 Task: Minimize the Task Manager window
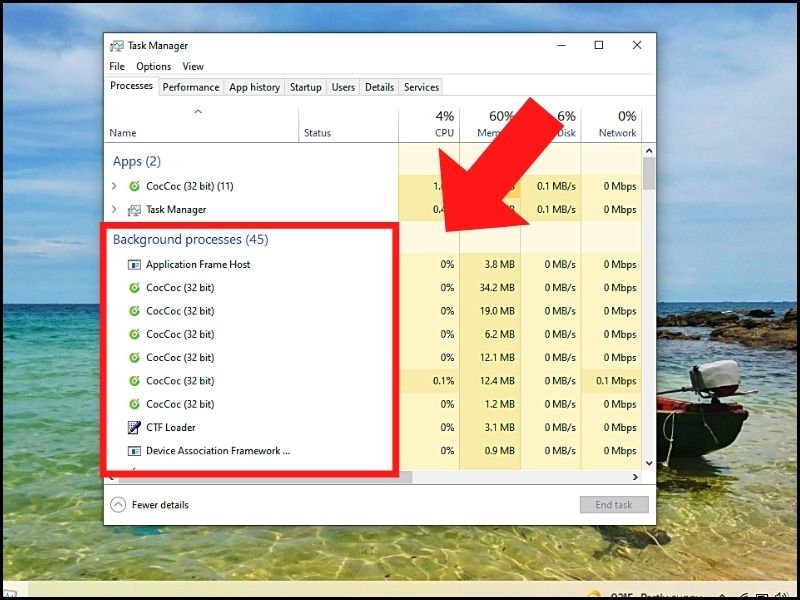click(x=562, y=45)
